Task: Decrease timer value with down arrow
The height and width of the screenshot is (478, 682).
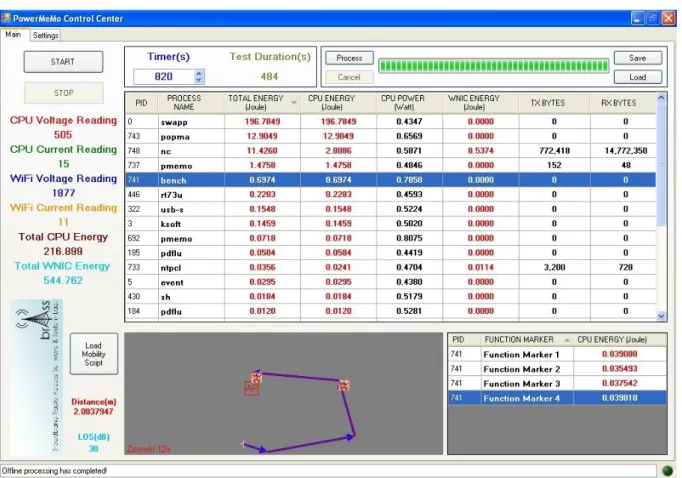Action: tap(199, 80)
